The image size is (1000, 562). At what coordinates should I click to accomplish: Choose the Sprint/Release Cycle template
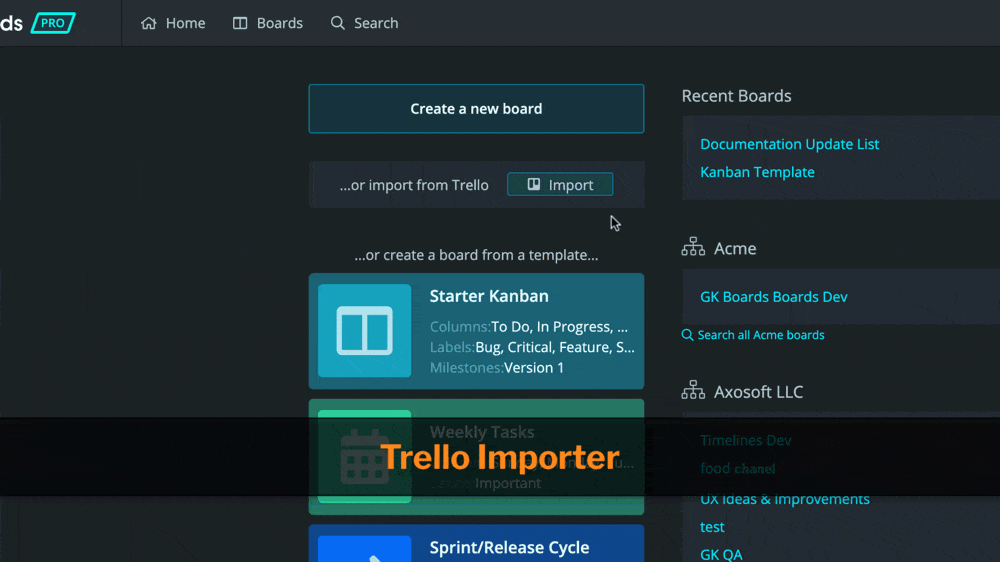[476, 544]
